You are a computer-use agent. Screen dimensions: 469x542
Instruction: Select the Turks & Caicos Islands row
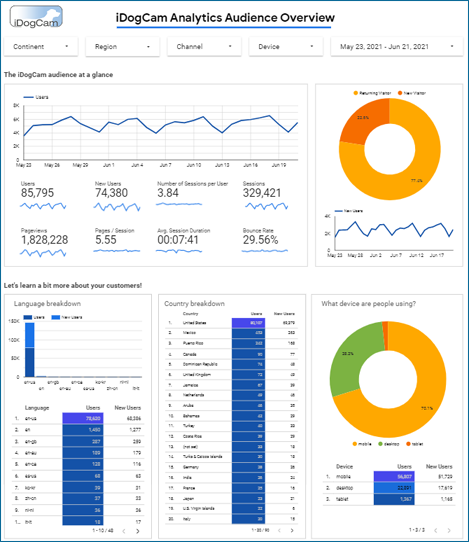(x=232, y=457)
